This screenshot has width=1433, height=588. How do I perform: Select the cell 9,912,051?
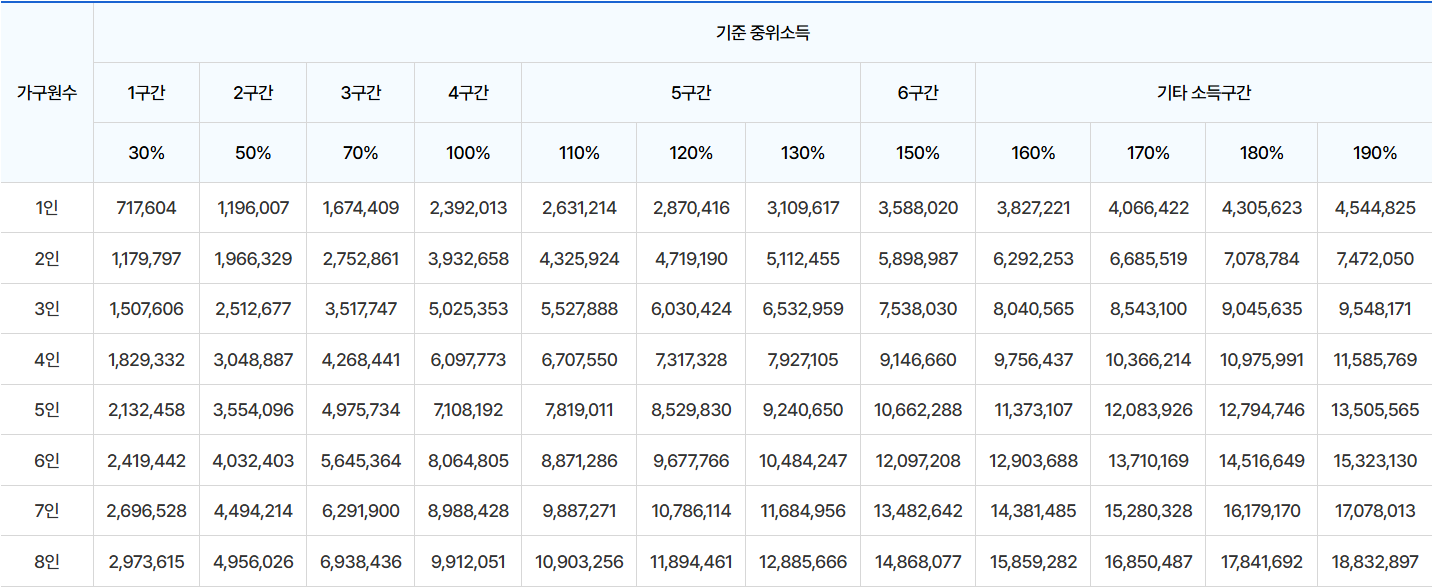[x=468, y=562]
